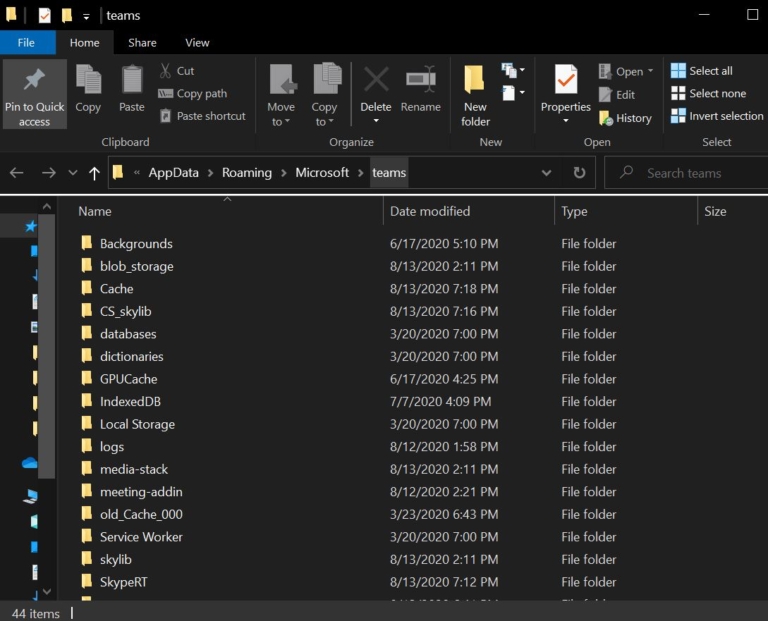The width and height of the screenshot is (768, 621).
Task: Click the Pin to Quick access icon
Action: tap(34, 80)
